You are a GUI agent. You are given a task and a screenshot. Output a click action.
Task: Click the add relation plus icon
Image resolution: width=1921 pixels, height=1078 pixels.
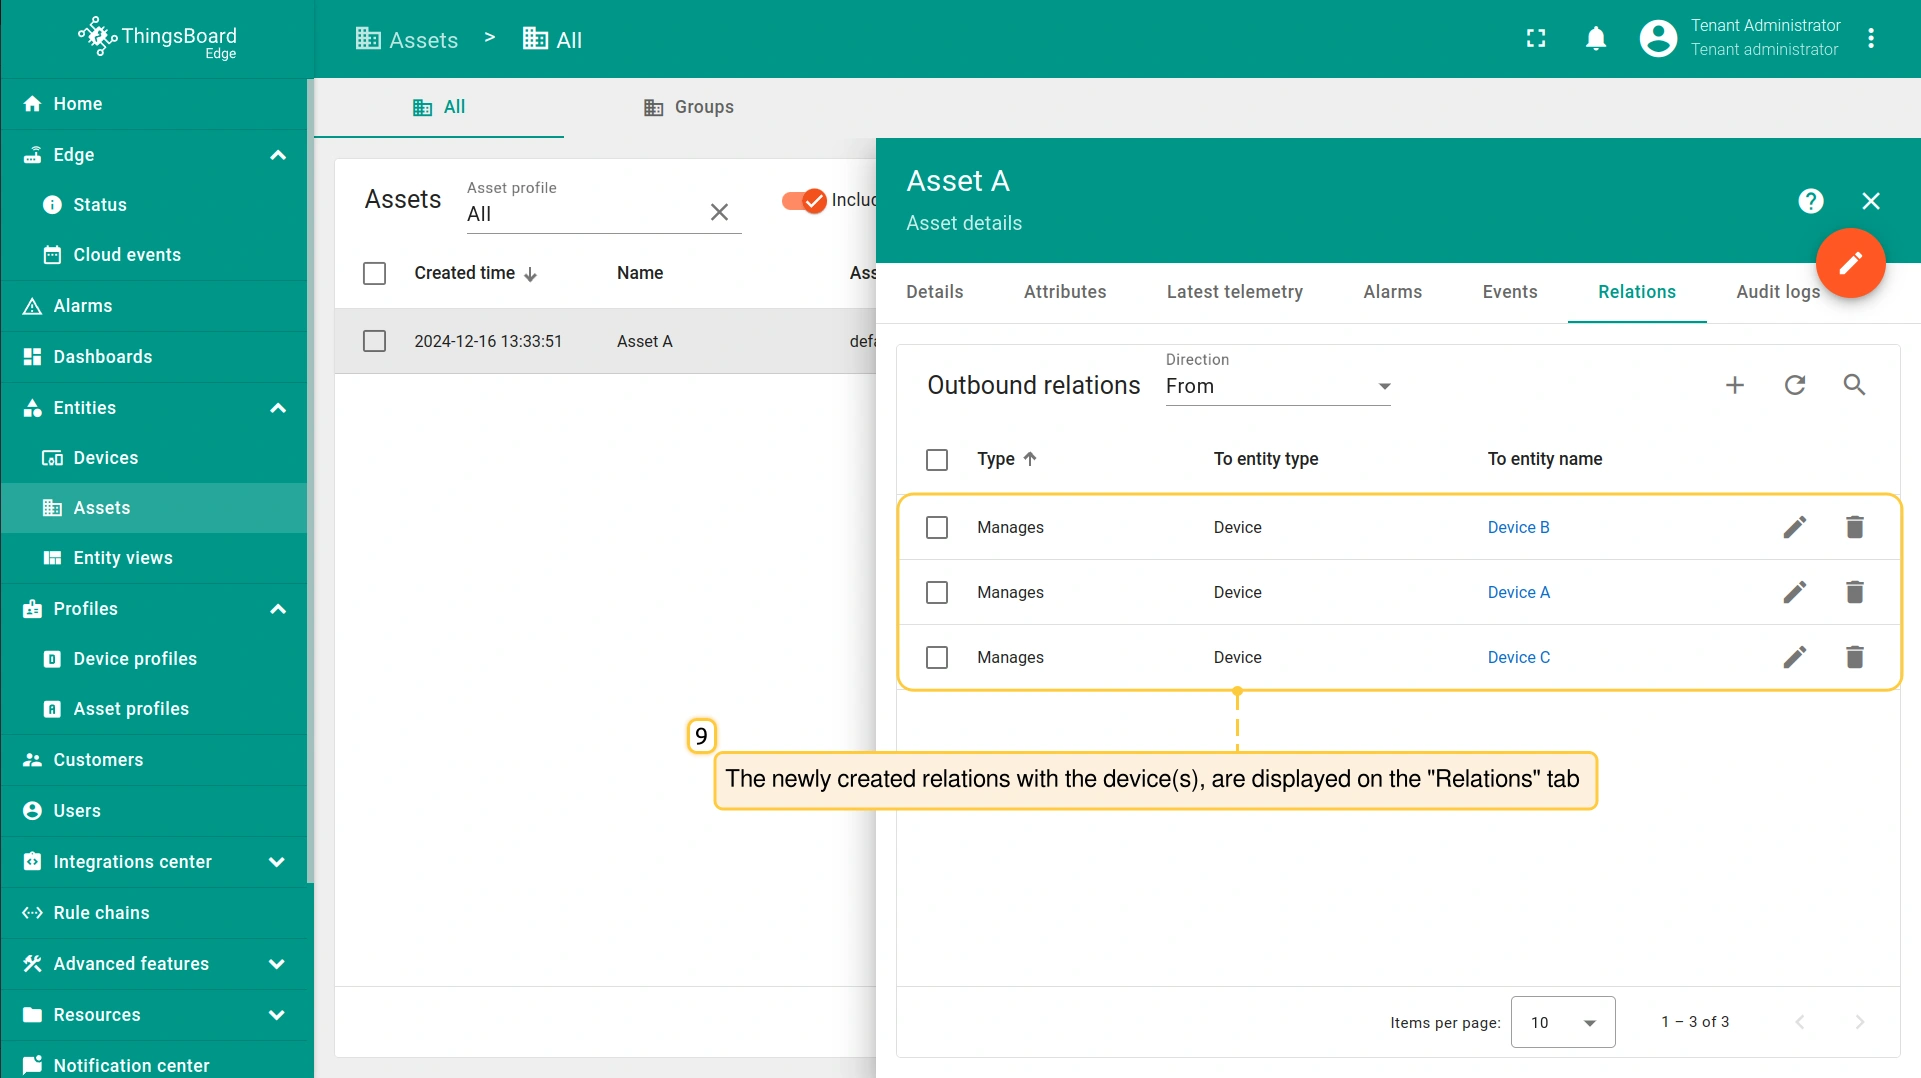(x=1735, y=385)
